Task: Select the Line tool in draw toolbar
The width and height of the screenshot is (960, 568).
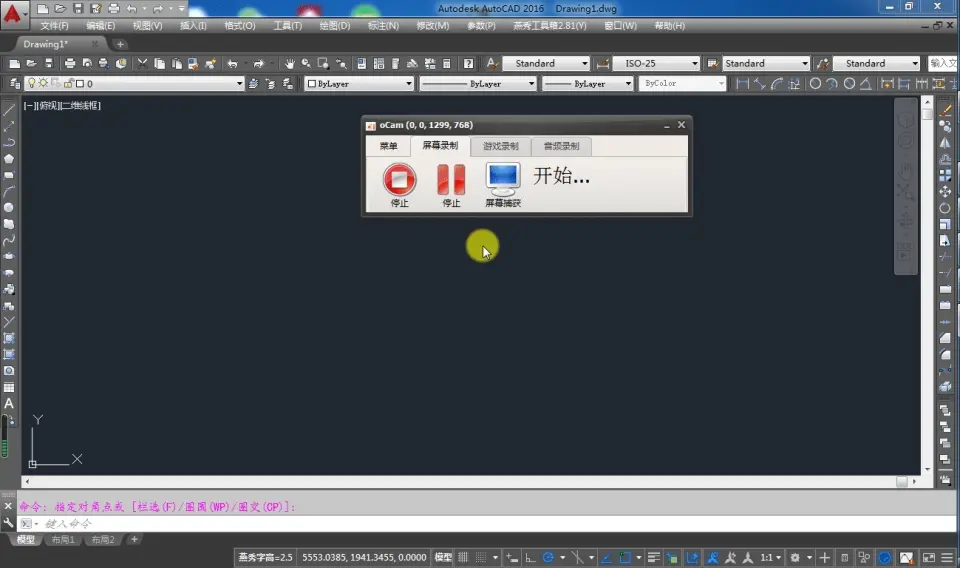Action: 9,110
